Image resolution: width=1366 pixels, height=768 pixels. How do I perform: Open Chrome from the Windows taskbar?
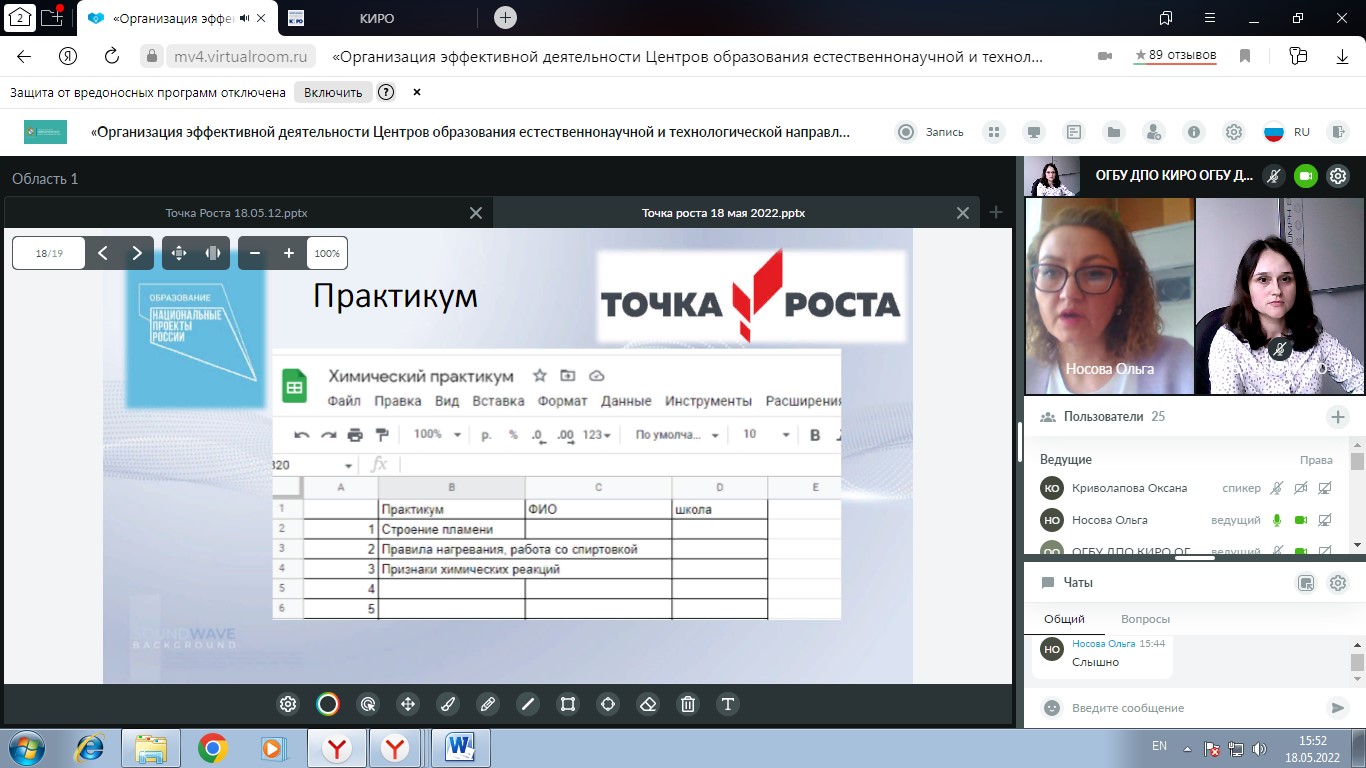pos(212,747)
